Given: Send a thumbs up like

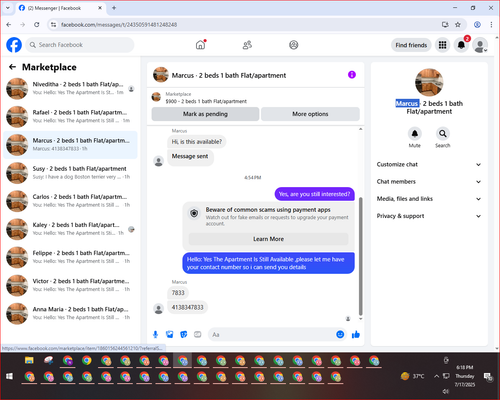Looking at the screenshot, I should coord(356,334).
